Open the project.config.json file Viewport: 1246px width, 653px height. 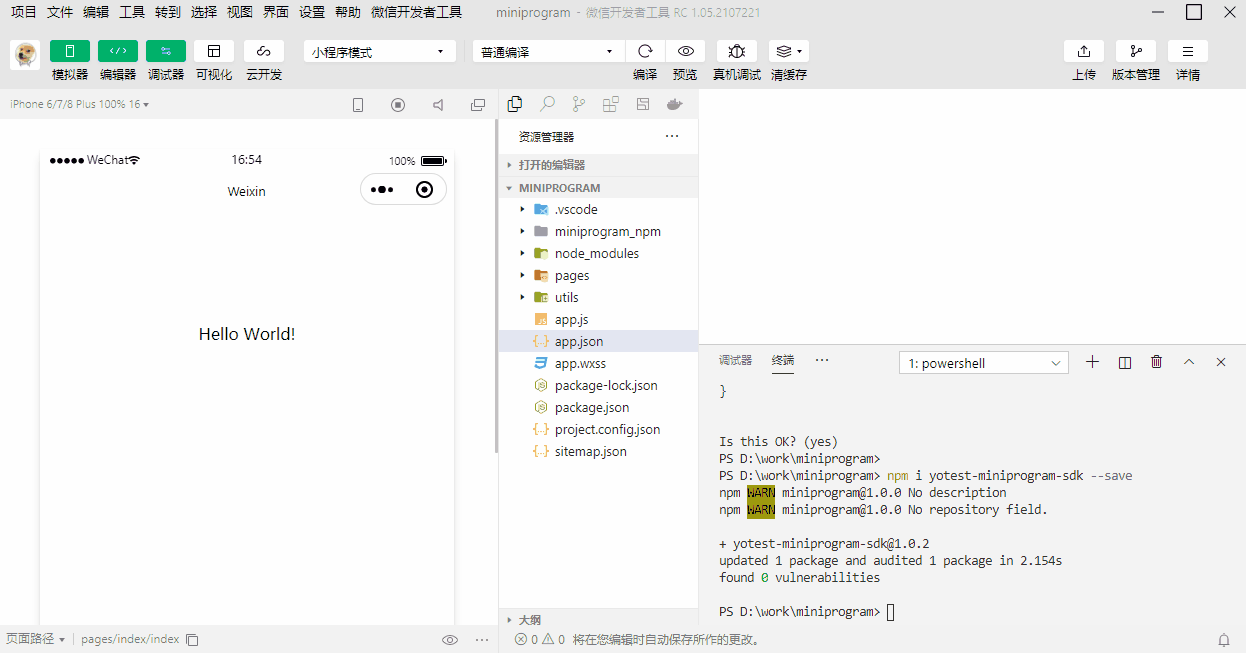(598, 429)
